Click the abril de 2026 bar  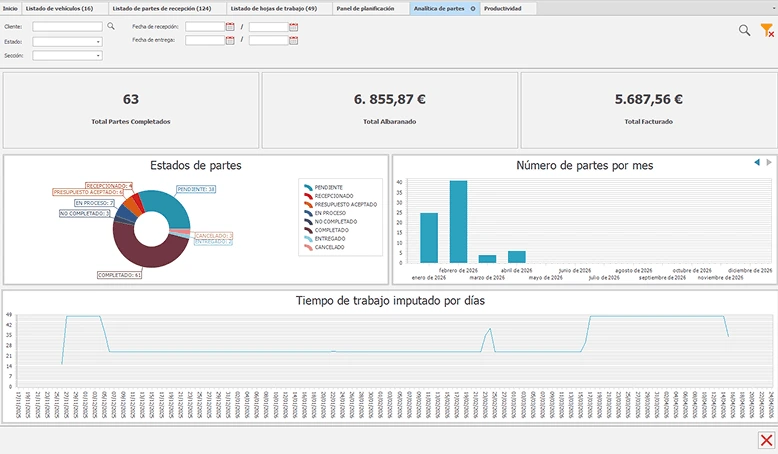tap(517, 257)
